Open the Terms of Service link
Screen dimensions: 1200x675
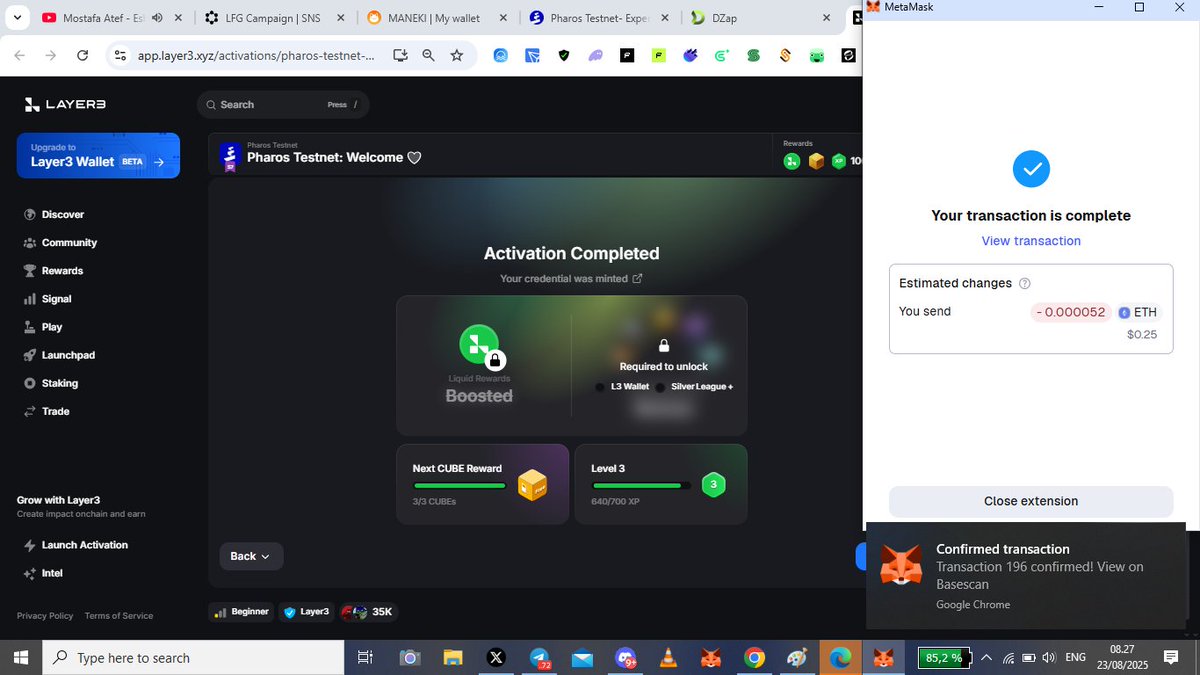point(119,616)
